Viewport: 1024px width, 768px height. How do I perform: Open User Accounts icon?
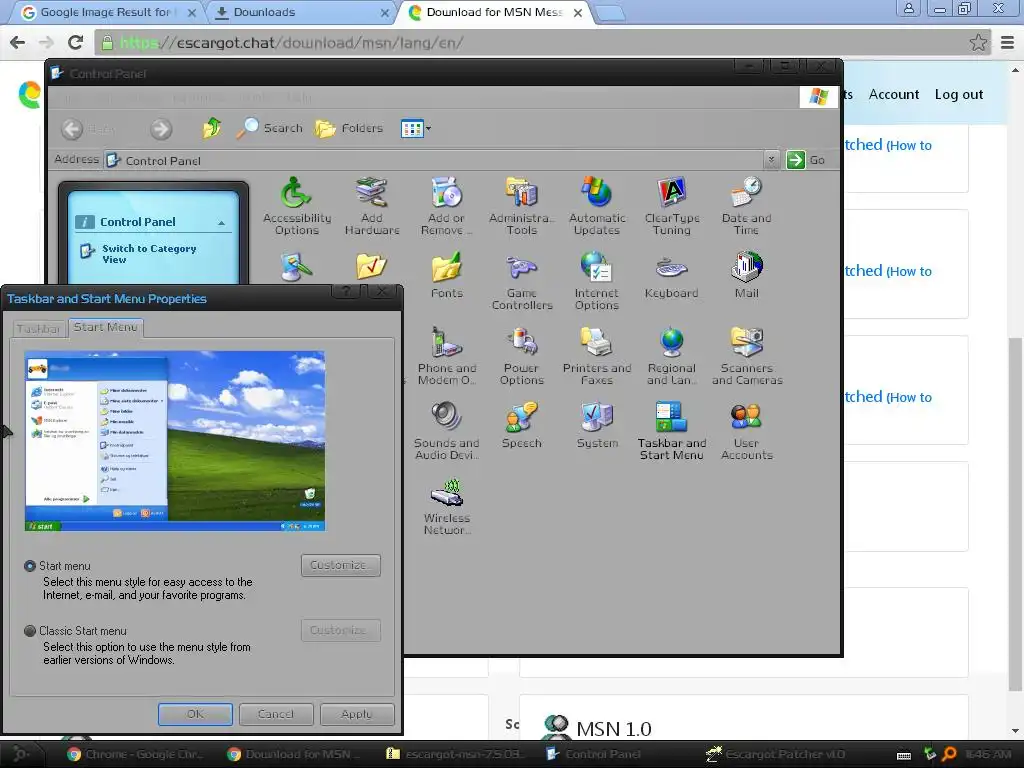tap(746, 431)
